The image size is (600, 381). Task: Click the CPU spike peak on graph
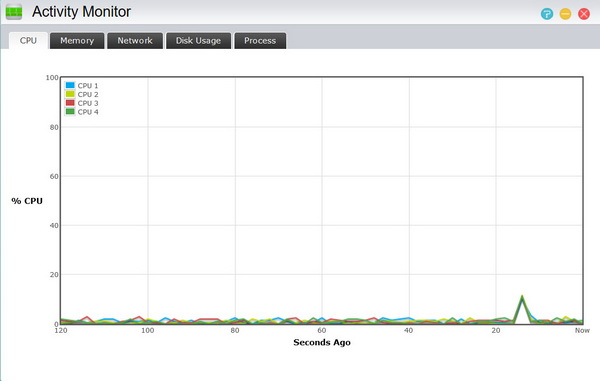(522, 296)
